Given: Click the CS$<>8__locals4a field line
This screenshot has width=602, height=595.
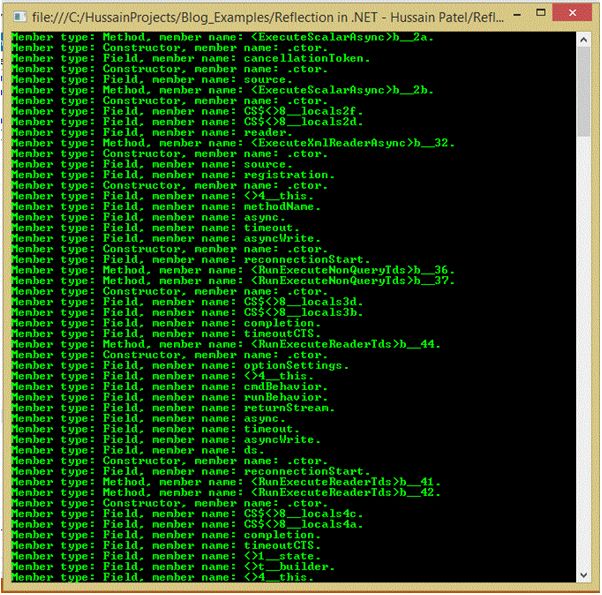Looking at the screenshot, I should point(187,524).
